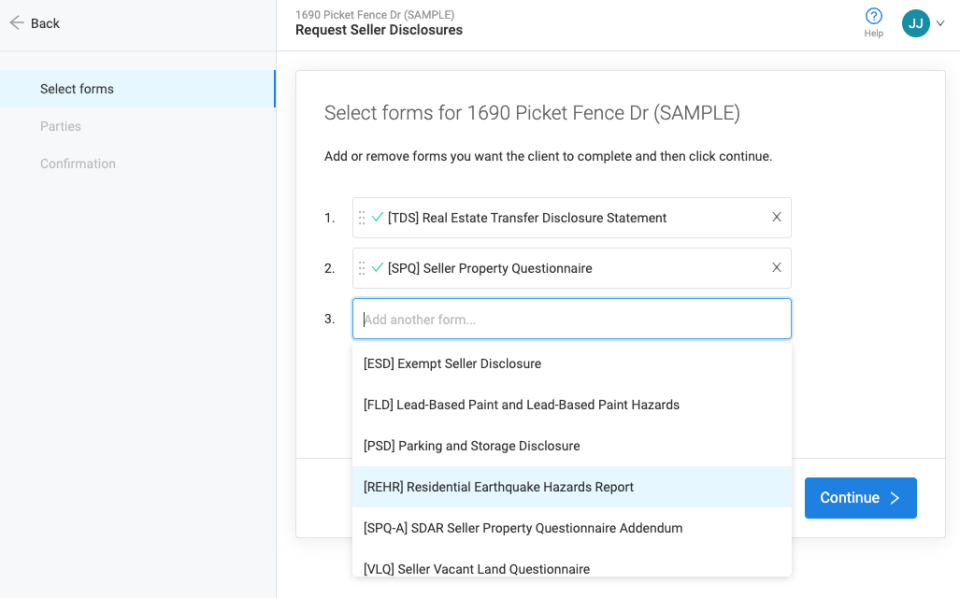Open the Select forms step
Viewport: 960px width, 598px height.
point(77,89)
